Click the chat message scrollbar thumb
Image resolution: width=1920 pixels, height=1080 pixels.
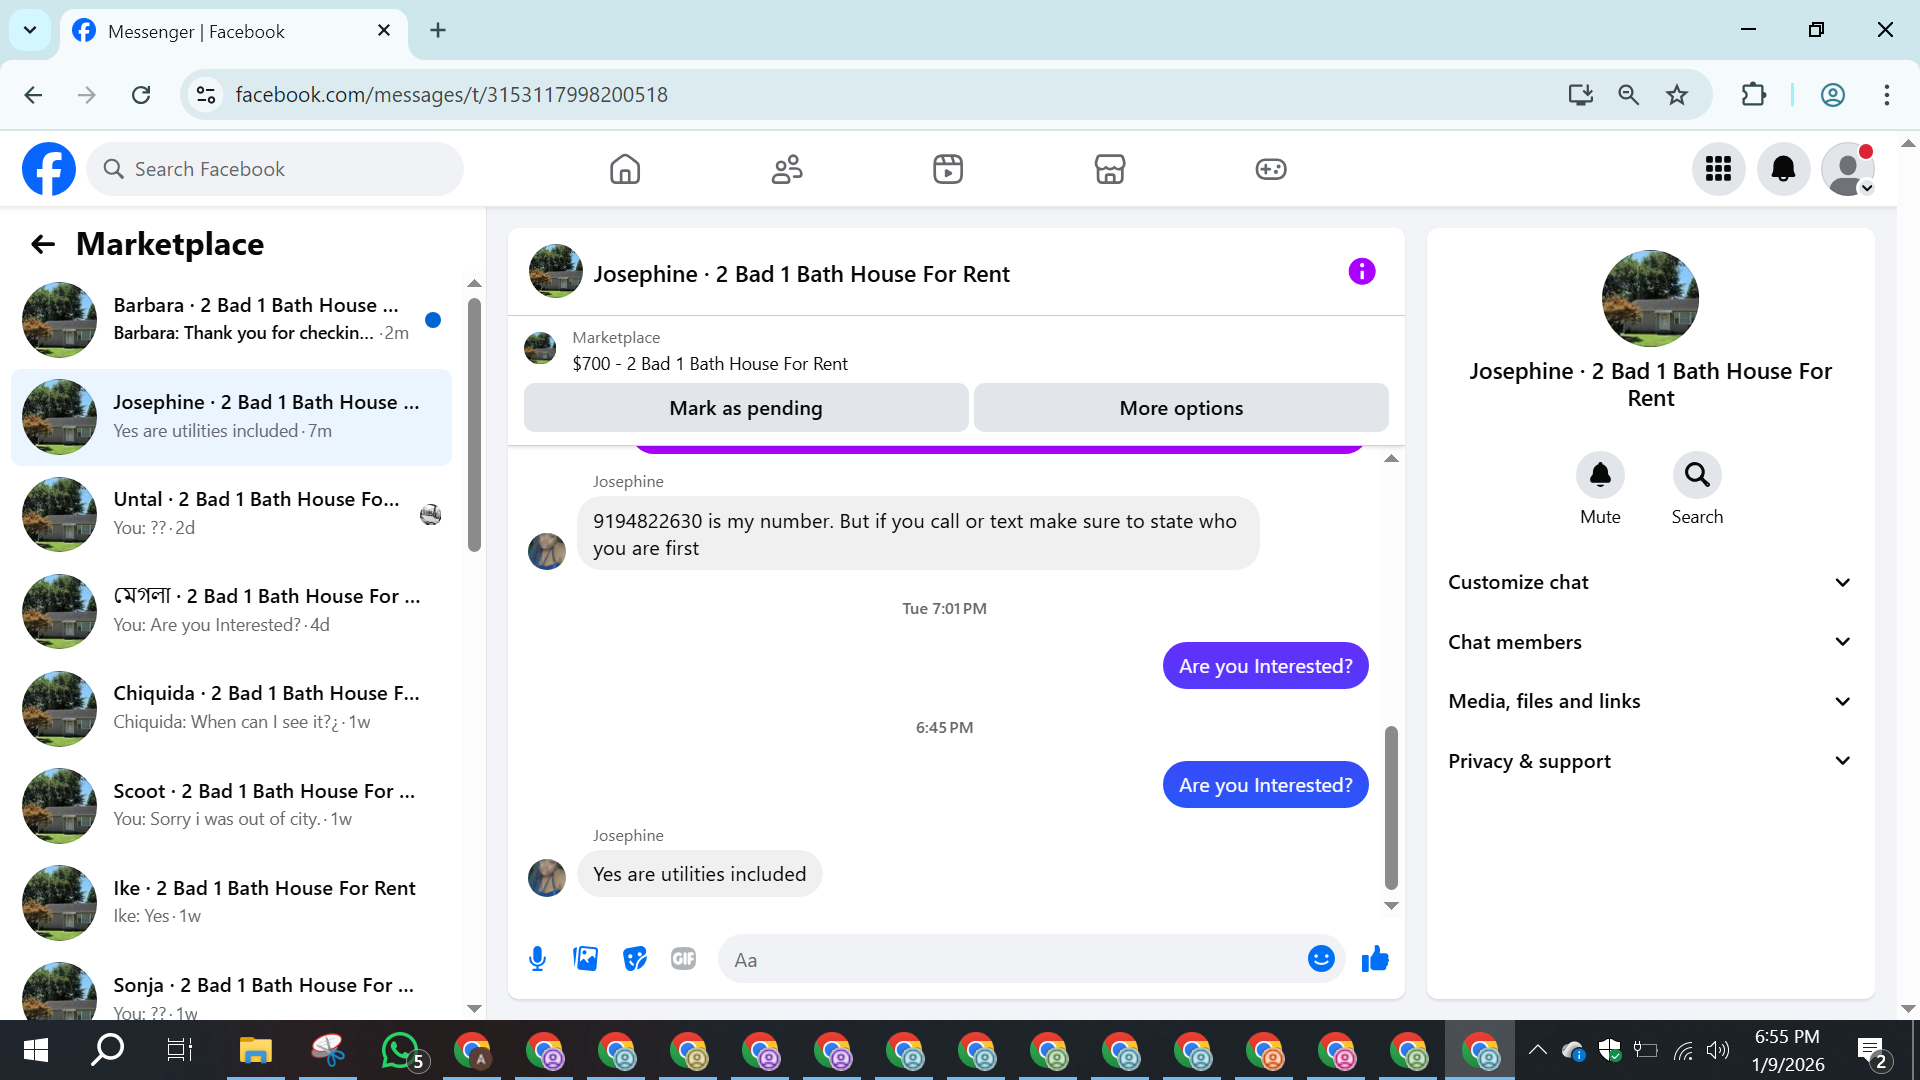[1391, 806]
